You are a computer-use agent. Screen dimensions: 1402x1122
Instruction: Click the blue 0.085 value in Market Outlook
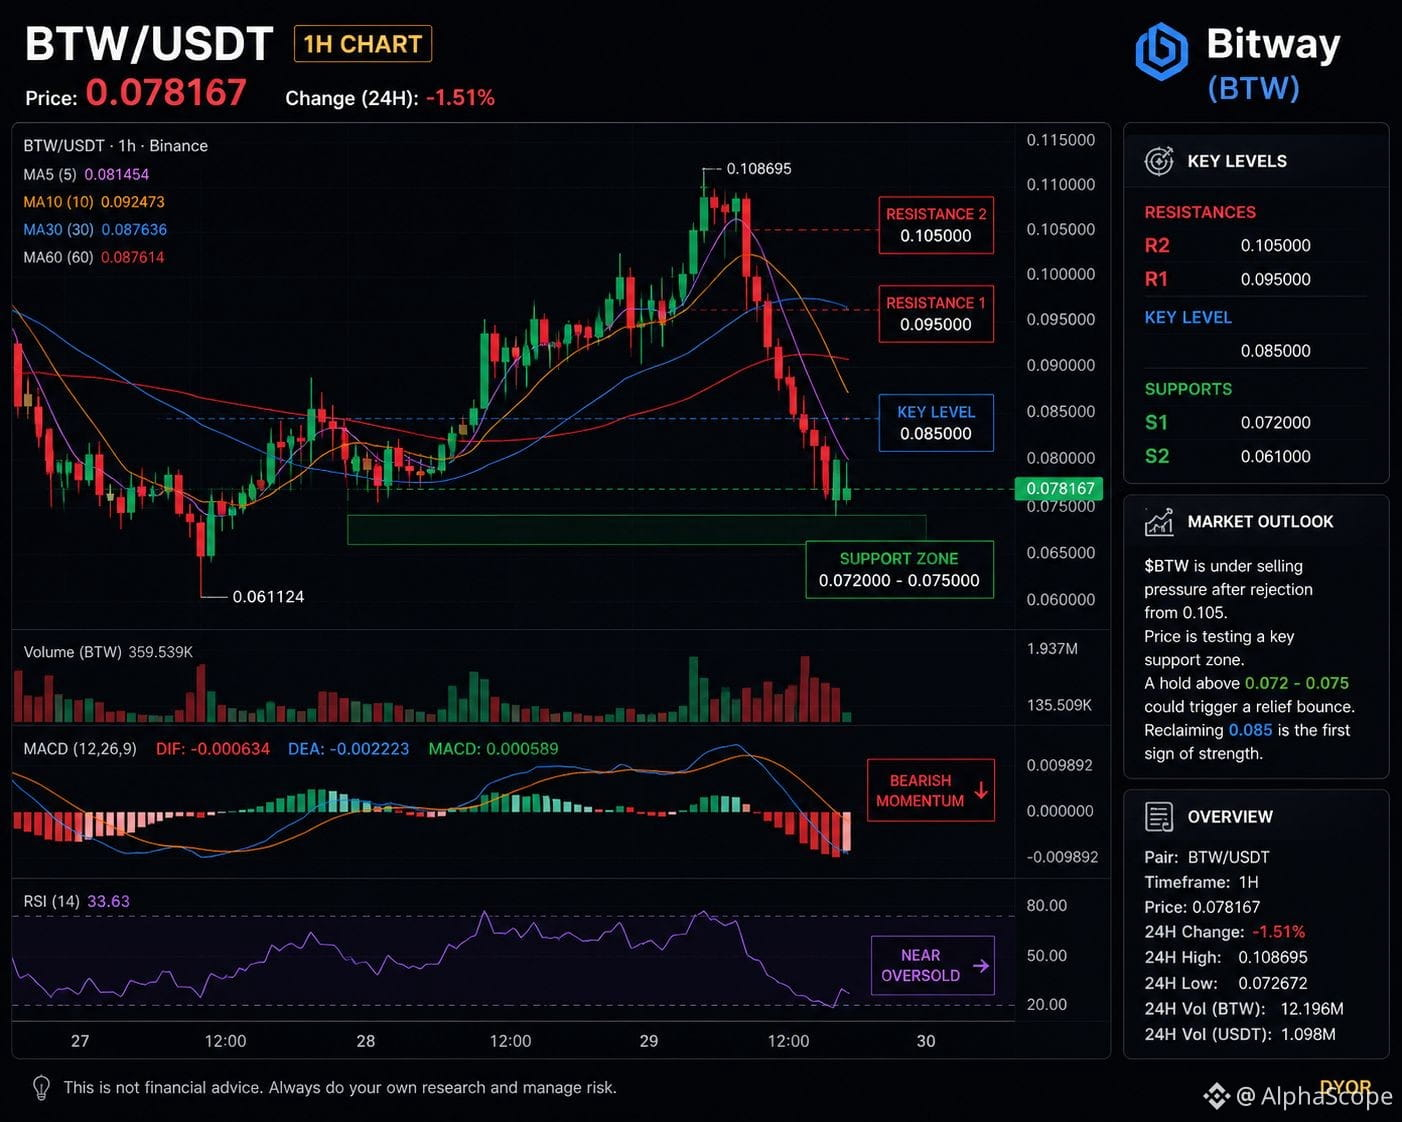(1250, 731)
